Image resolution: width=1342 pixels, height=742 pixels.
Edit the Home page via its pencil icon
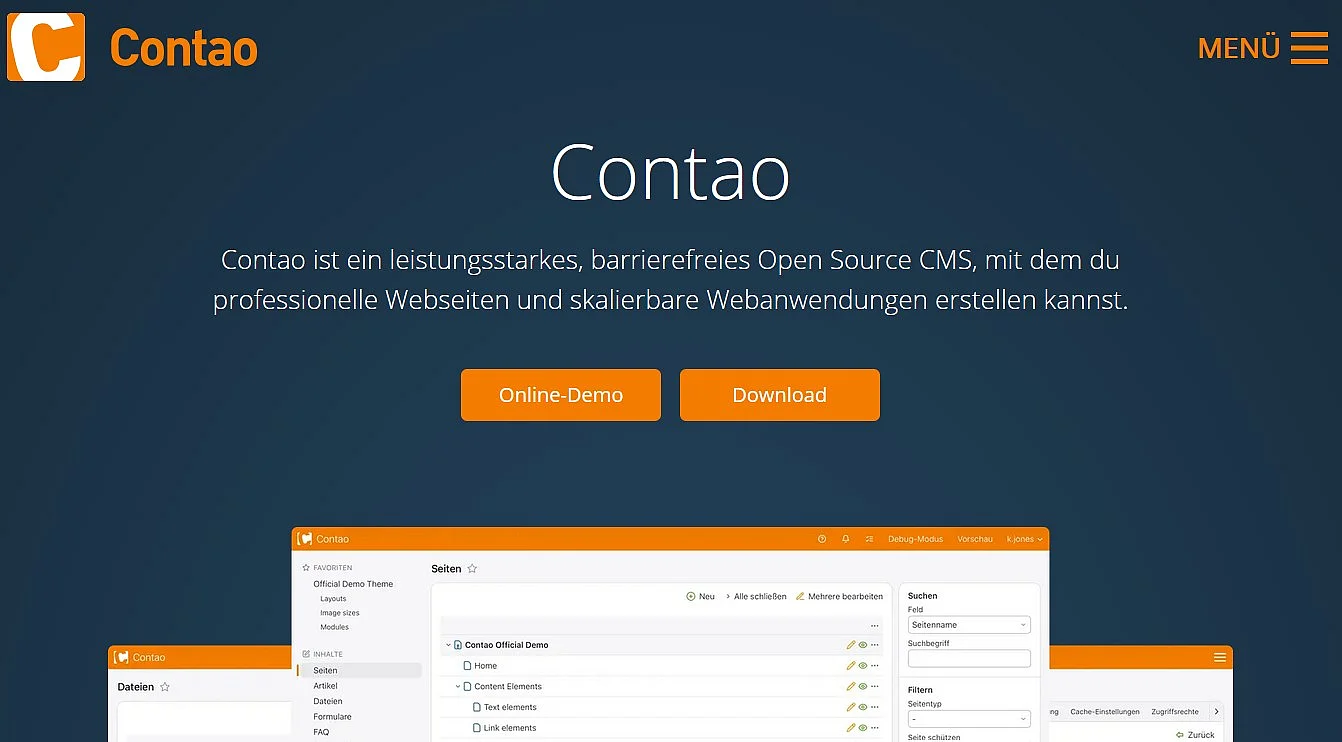851,666
